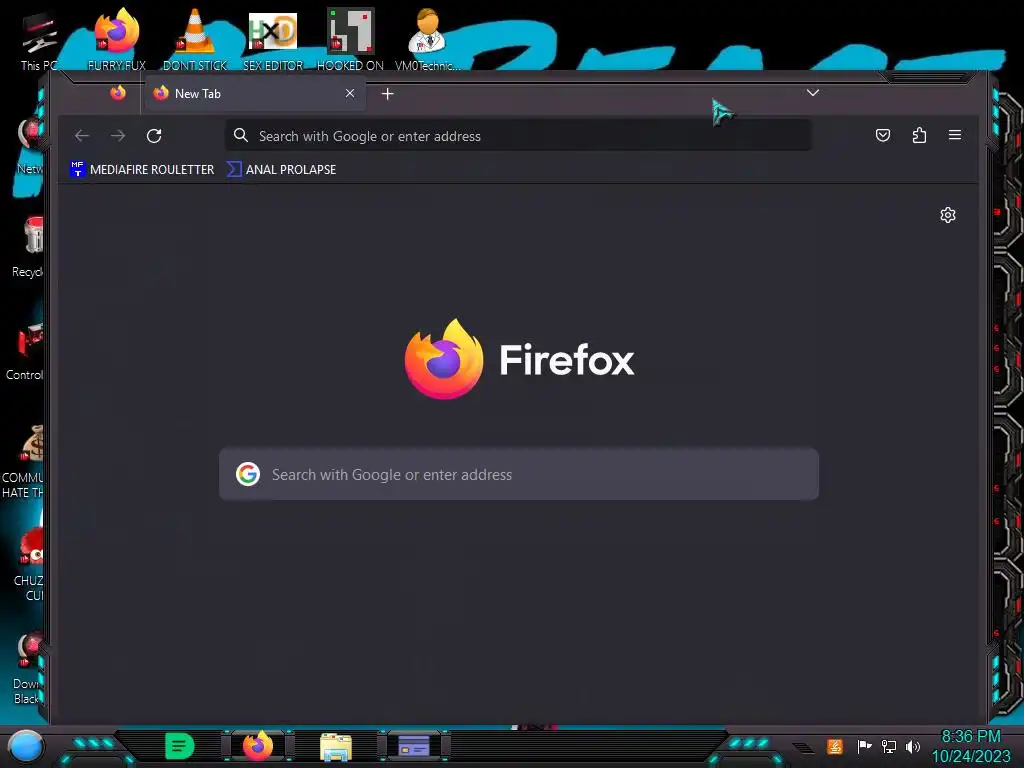Image resolution: width=1024 pixels, height=768 pixels.
Task: Open the second bookmark with the blue sigma icon
Action: coord(281,169)
